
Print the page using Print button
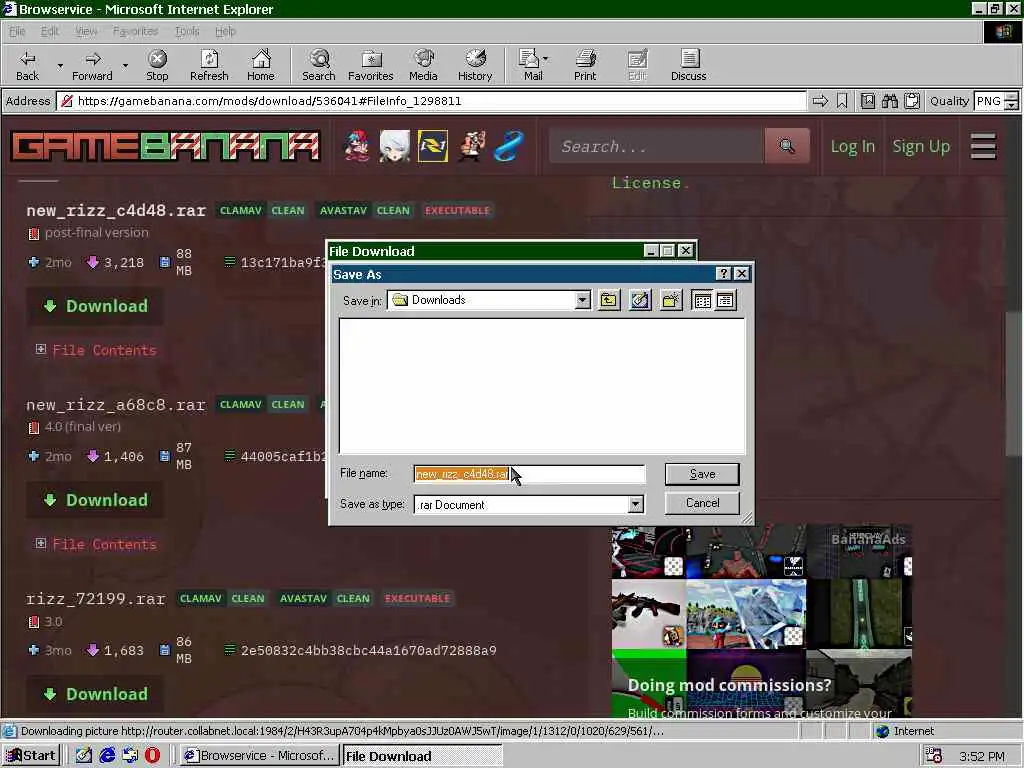pyautogui.click(x=585, y=65)
